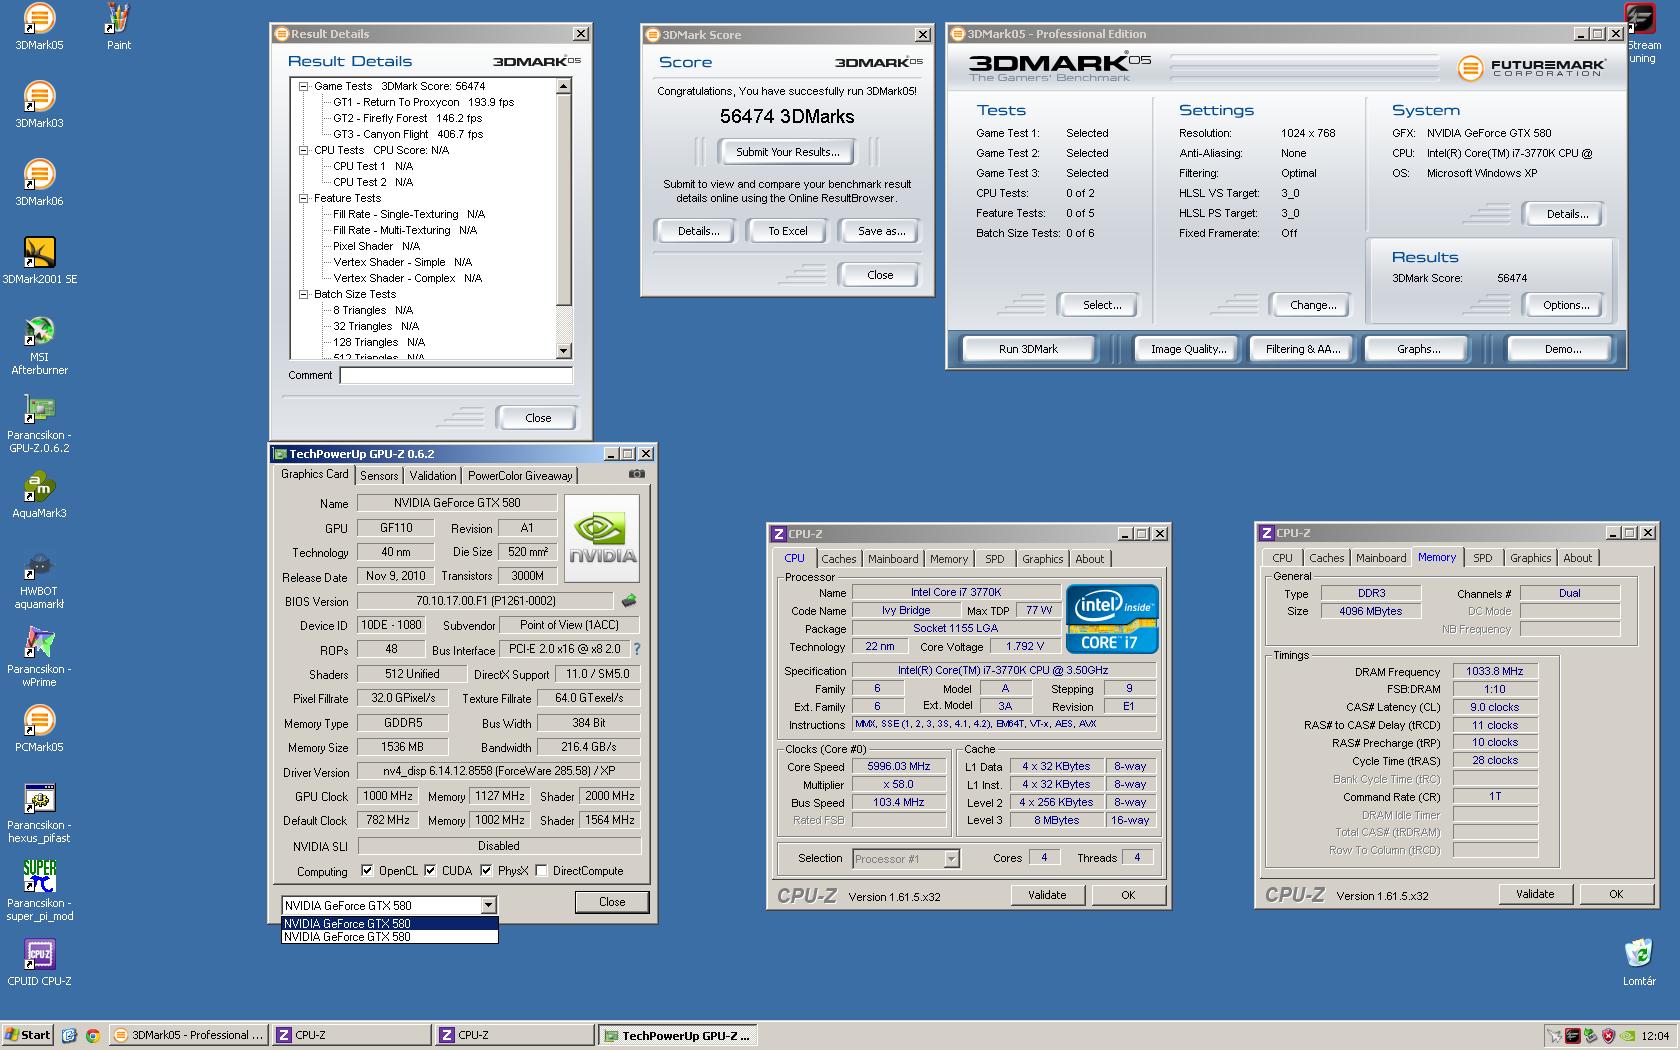The image size is (1680, 1050).
Task: Switch to Caches tab in CPU-Z CPU window
Action: (x=838, y=559)
